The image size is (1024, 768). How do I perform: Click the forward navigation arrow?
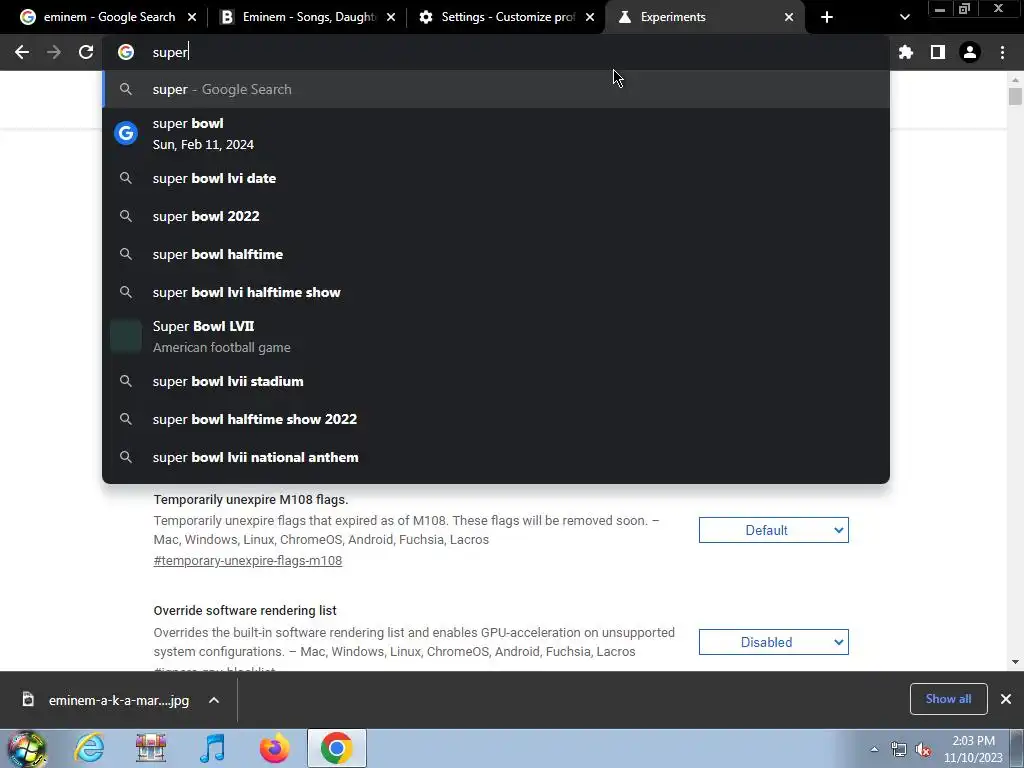54,52
